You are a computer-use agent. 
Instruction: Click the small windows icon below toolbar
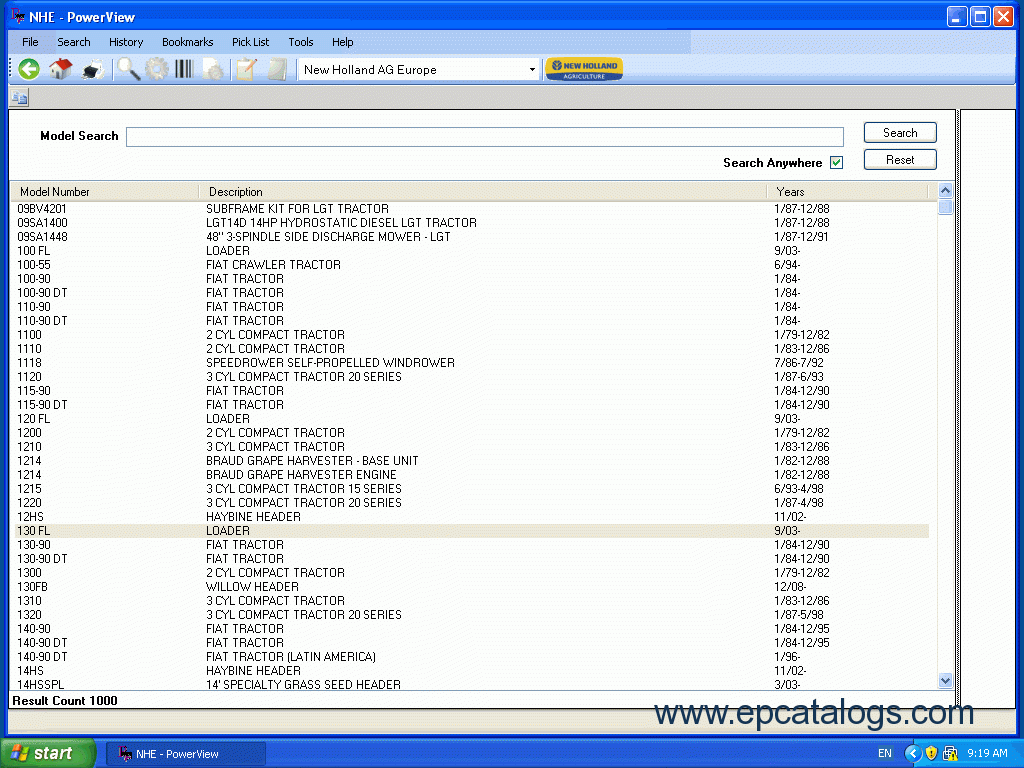[x=19, y=98]
